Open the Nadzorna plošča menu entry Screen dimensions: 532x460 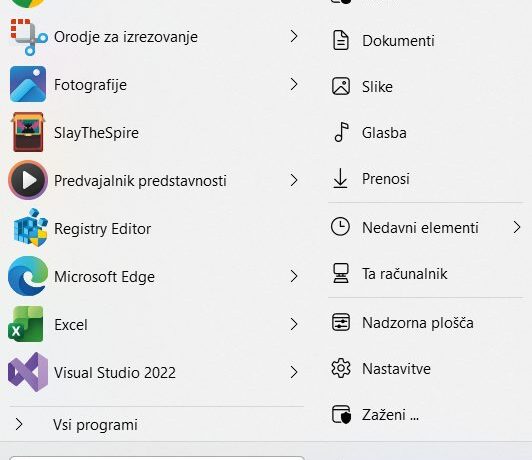click(x=426, y=322)
